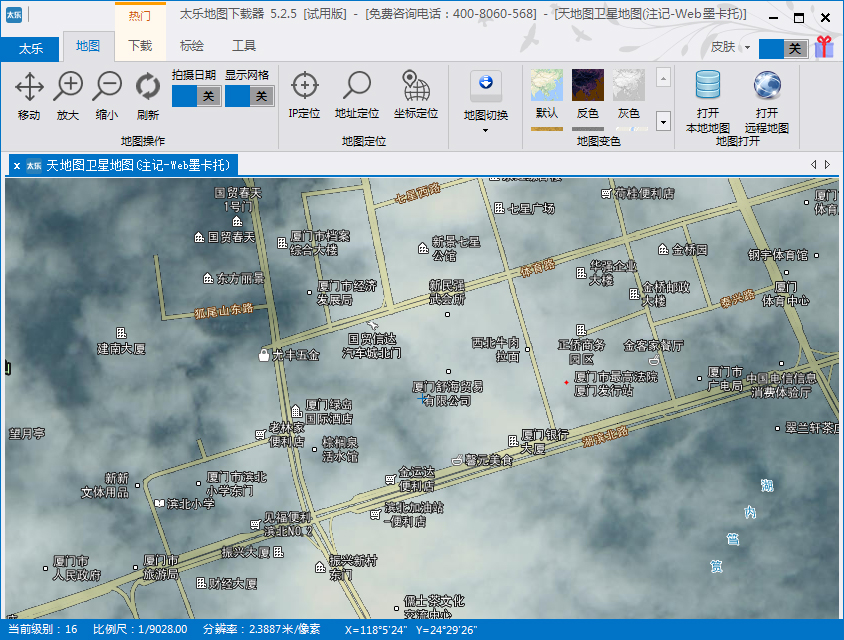Switch to the 地图 ribbon tab
The height and width of the screenshot is (640, 844).
[x=88, y=46]
